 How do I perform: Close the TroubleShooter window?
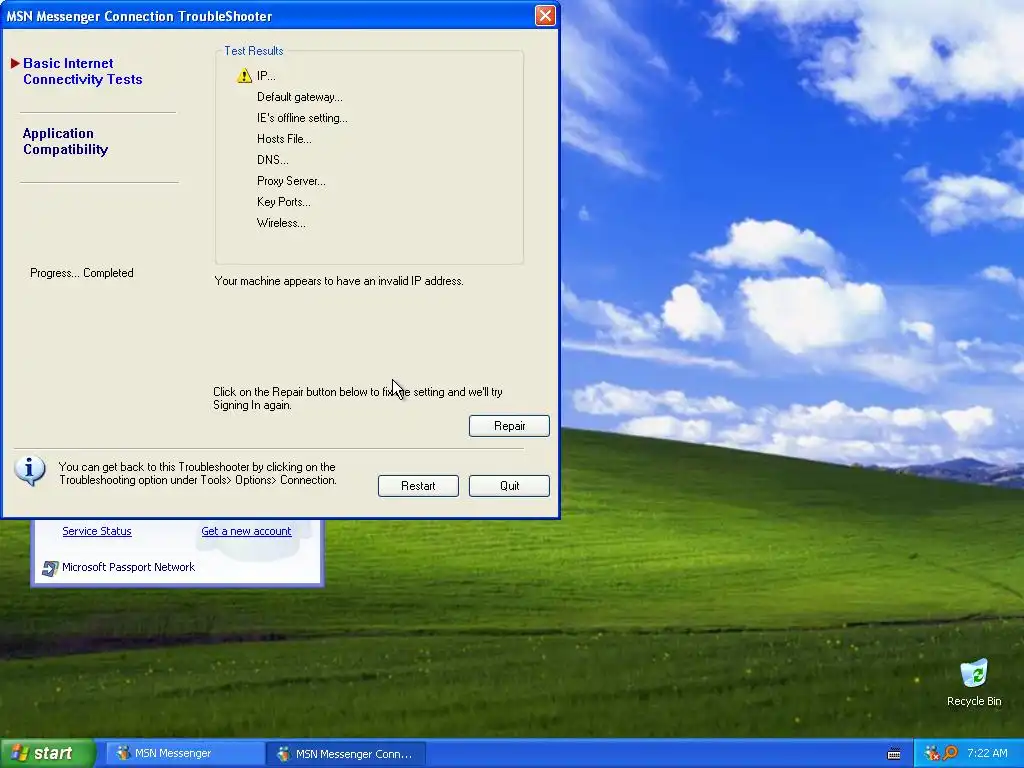545,16
